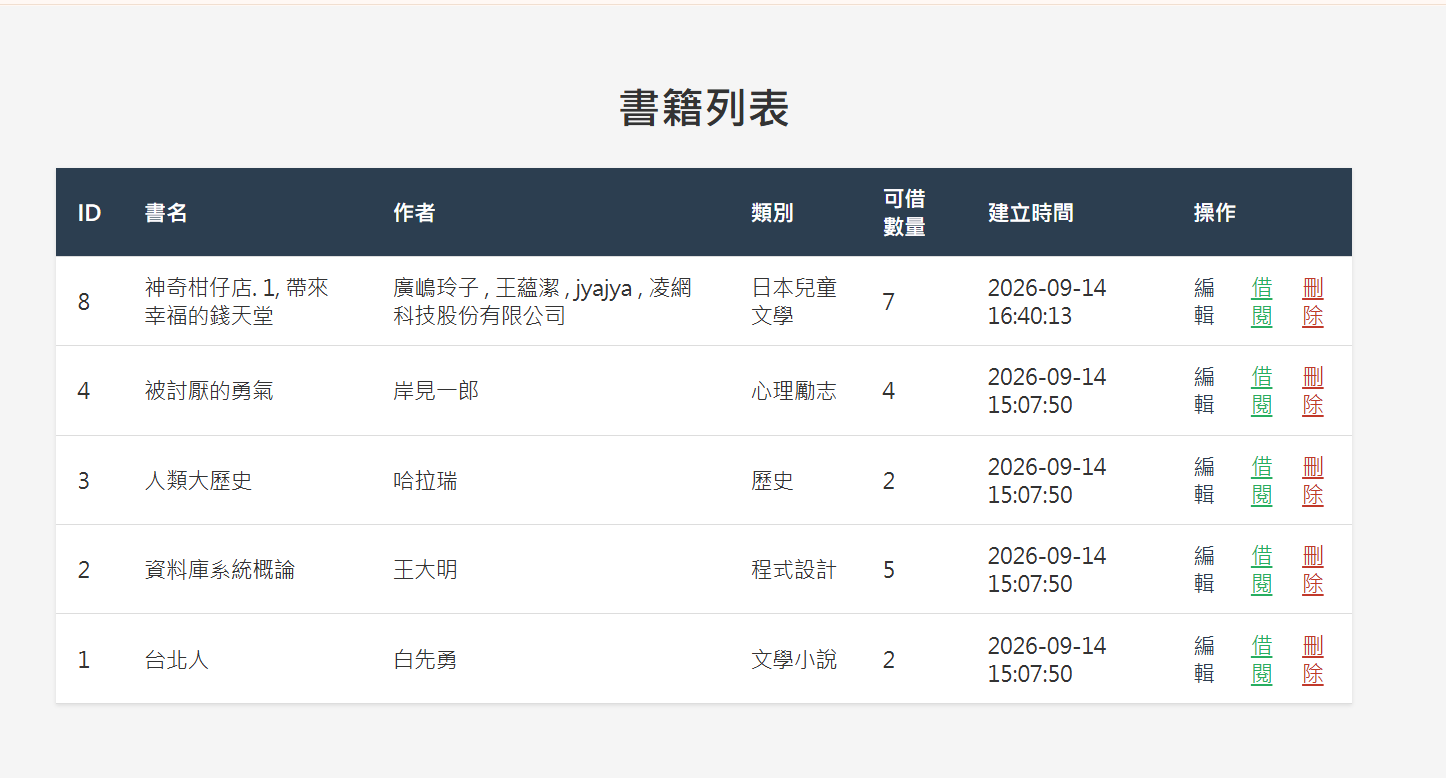This screenshot has width=1446, height=778.
Task: Click 借閱 for book 神奇柑仔店
Action: [1262, 302]
